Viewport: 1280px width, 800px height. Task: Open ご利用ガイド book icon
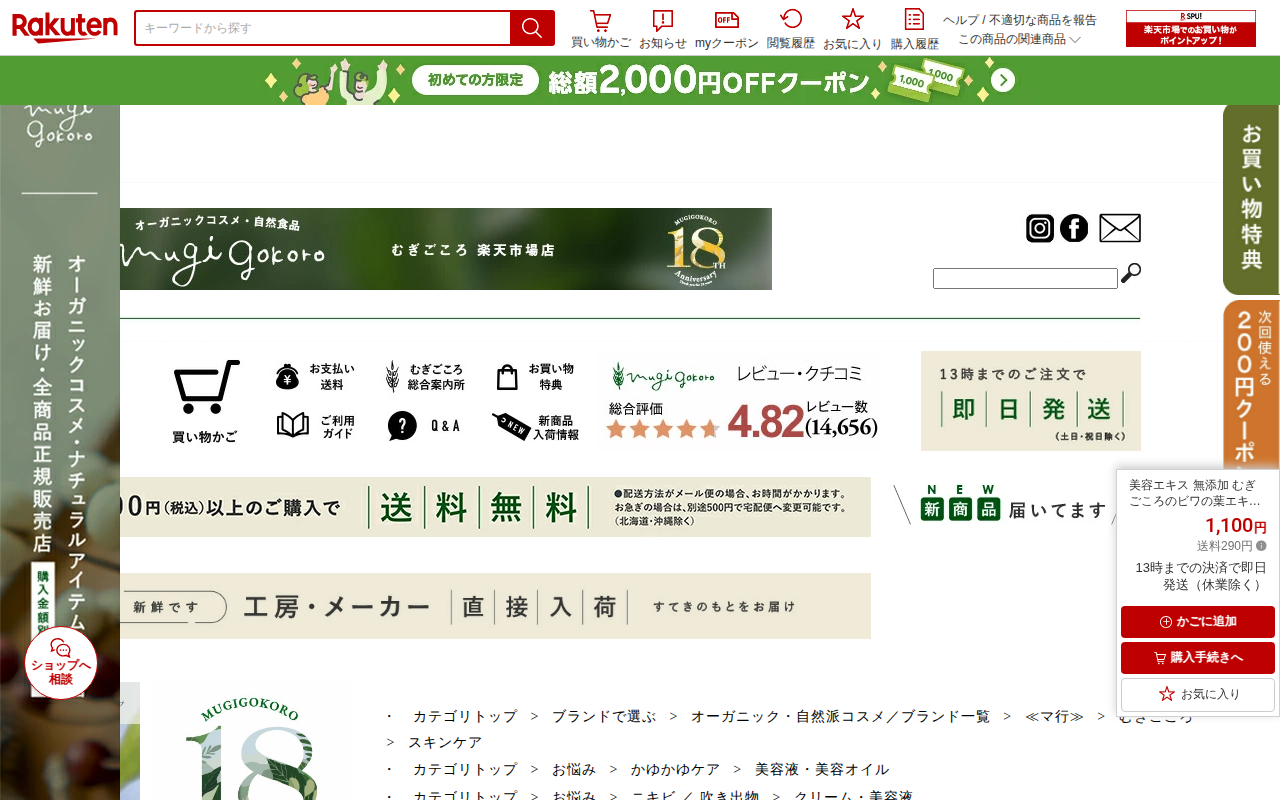point(315,426)
